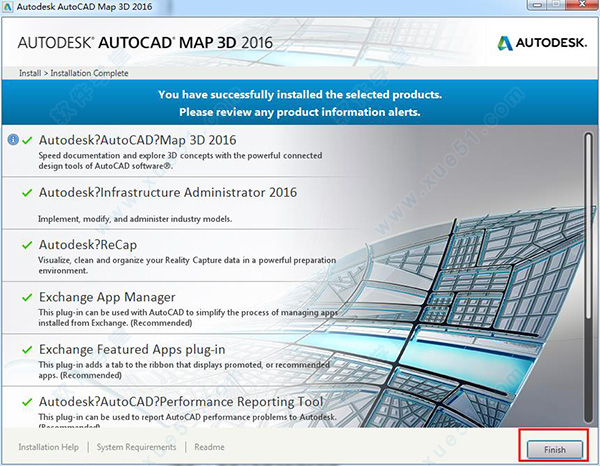Click the window title "Autodesk AutoCAD Map 3D 2016"
This screenshot has width=600, height=466.
[84, 7]
